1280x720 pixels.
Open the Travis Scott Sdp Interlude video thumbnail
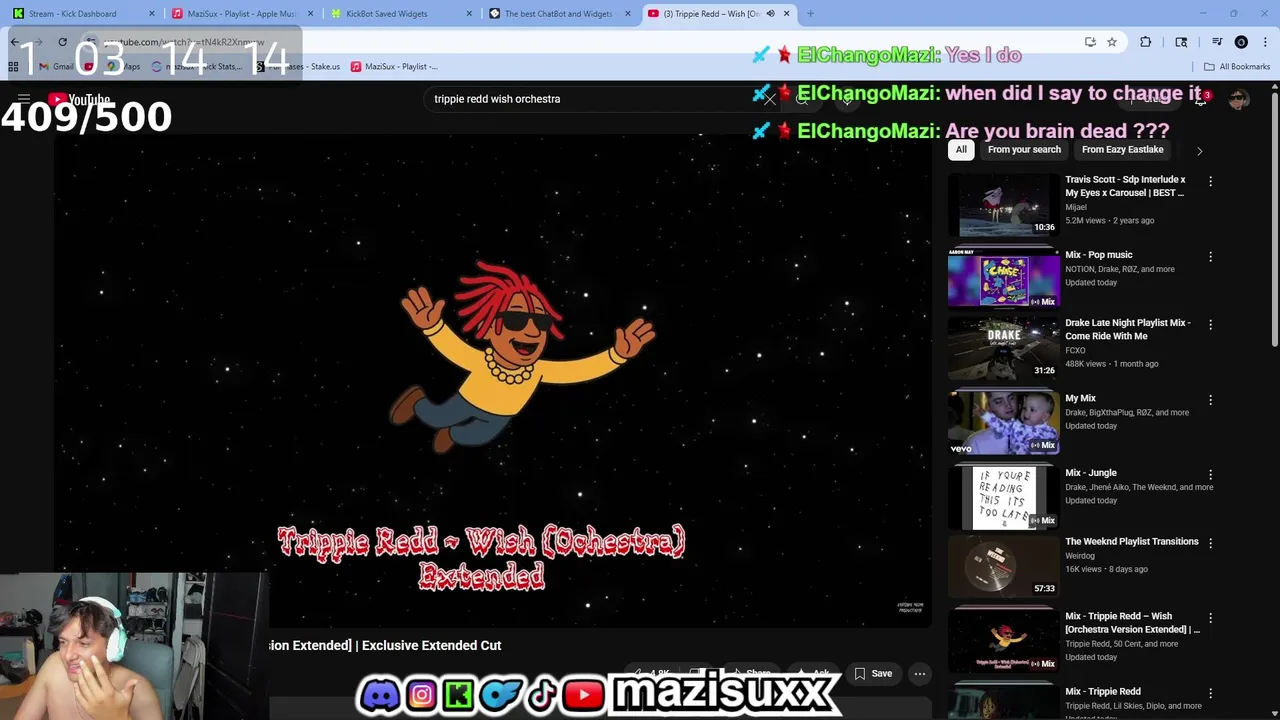click(x=1003, y=205)
